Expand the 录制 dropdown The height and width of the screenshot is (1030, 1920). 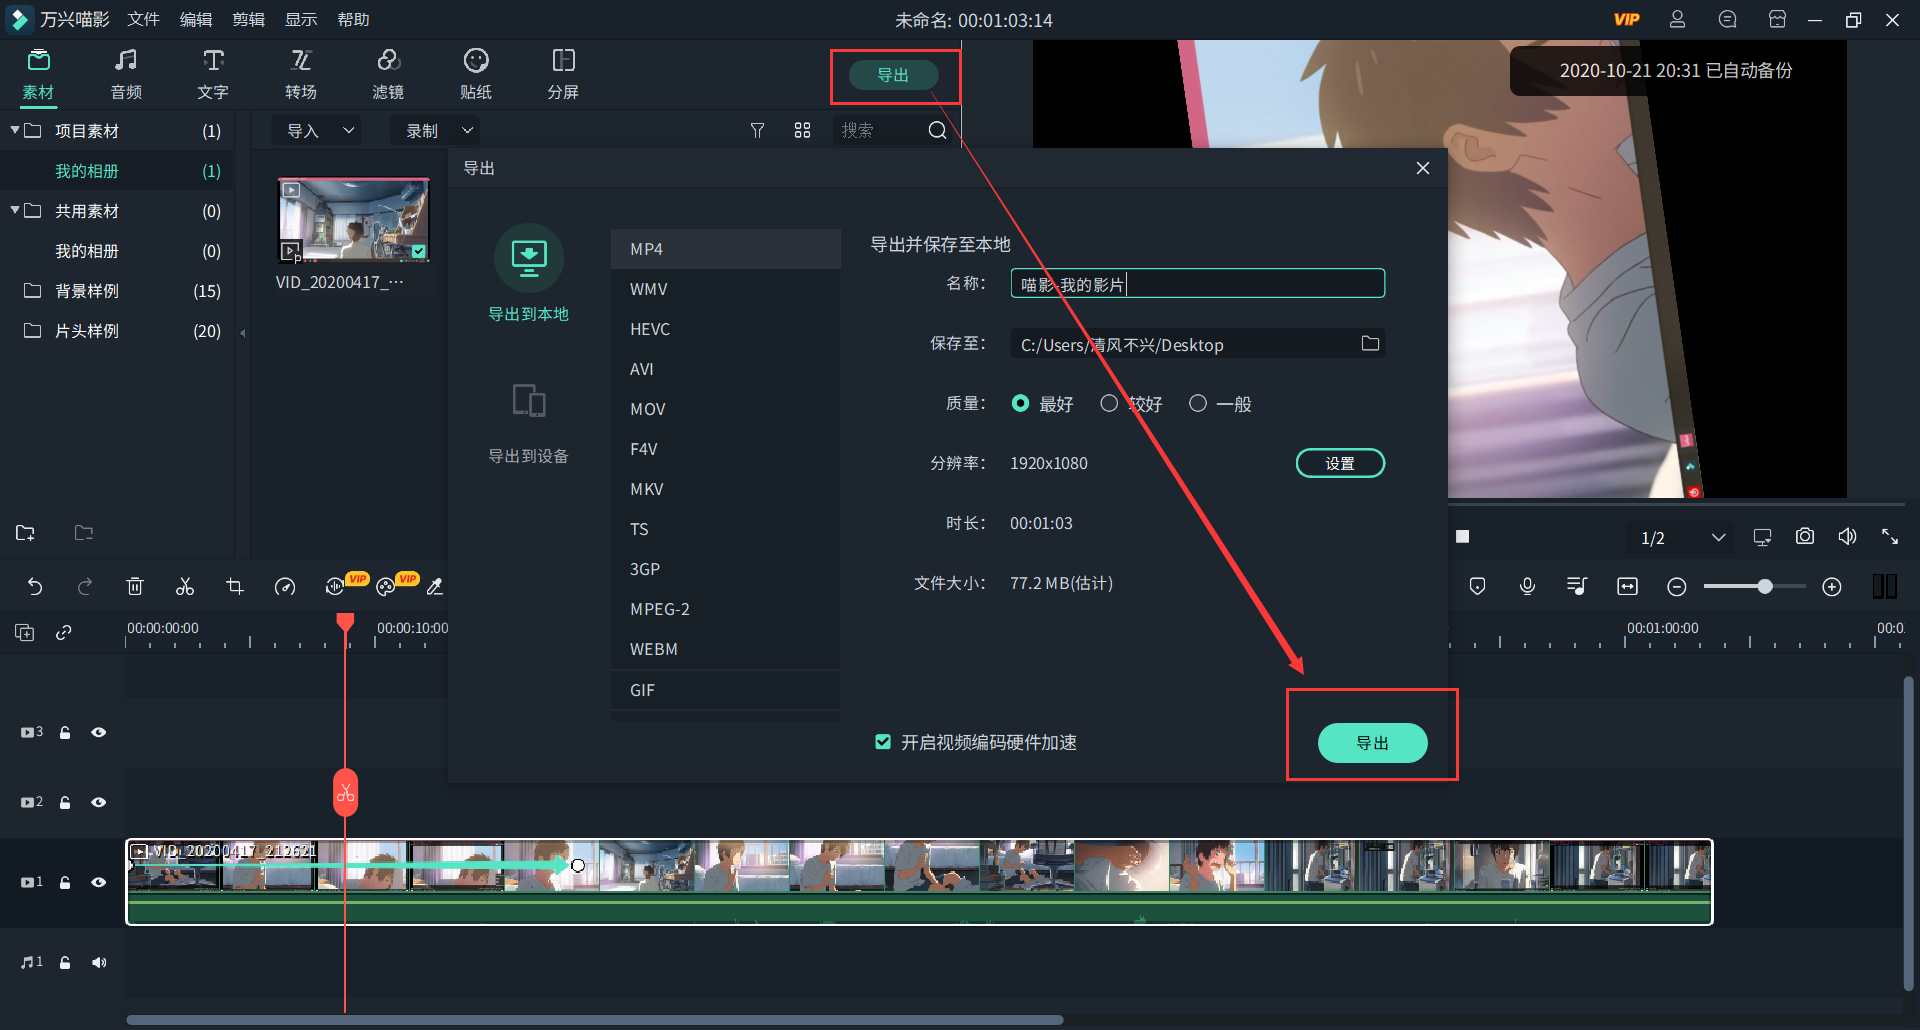pos(466,130)
